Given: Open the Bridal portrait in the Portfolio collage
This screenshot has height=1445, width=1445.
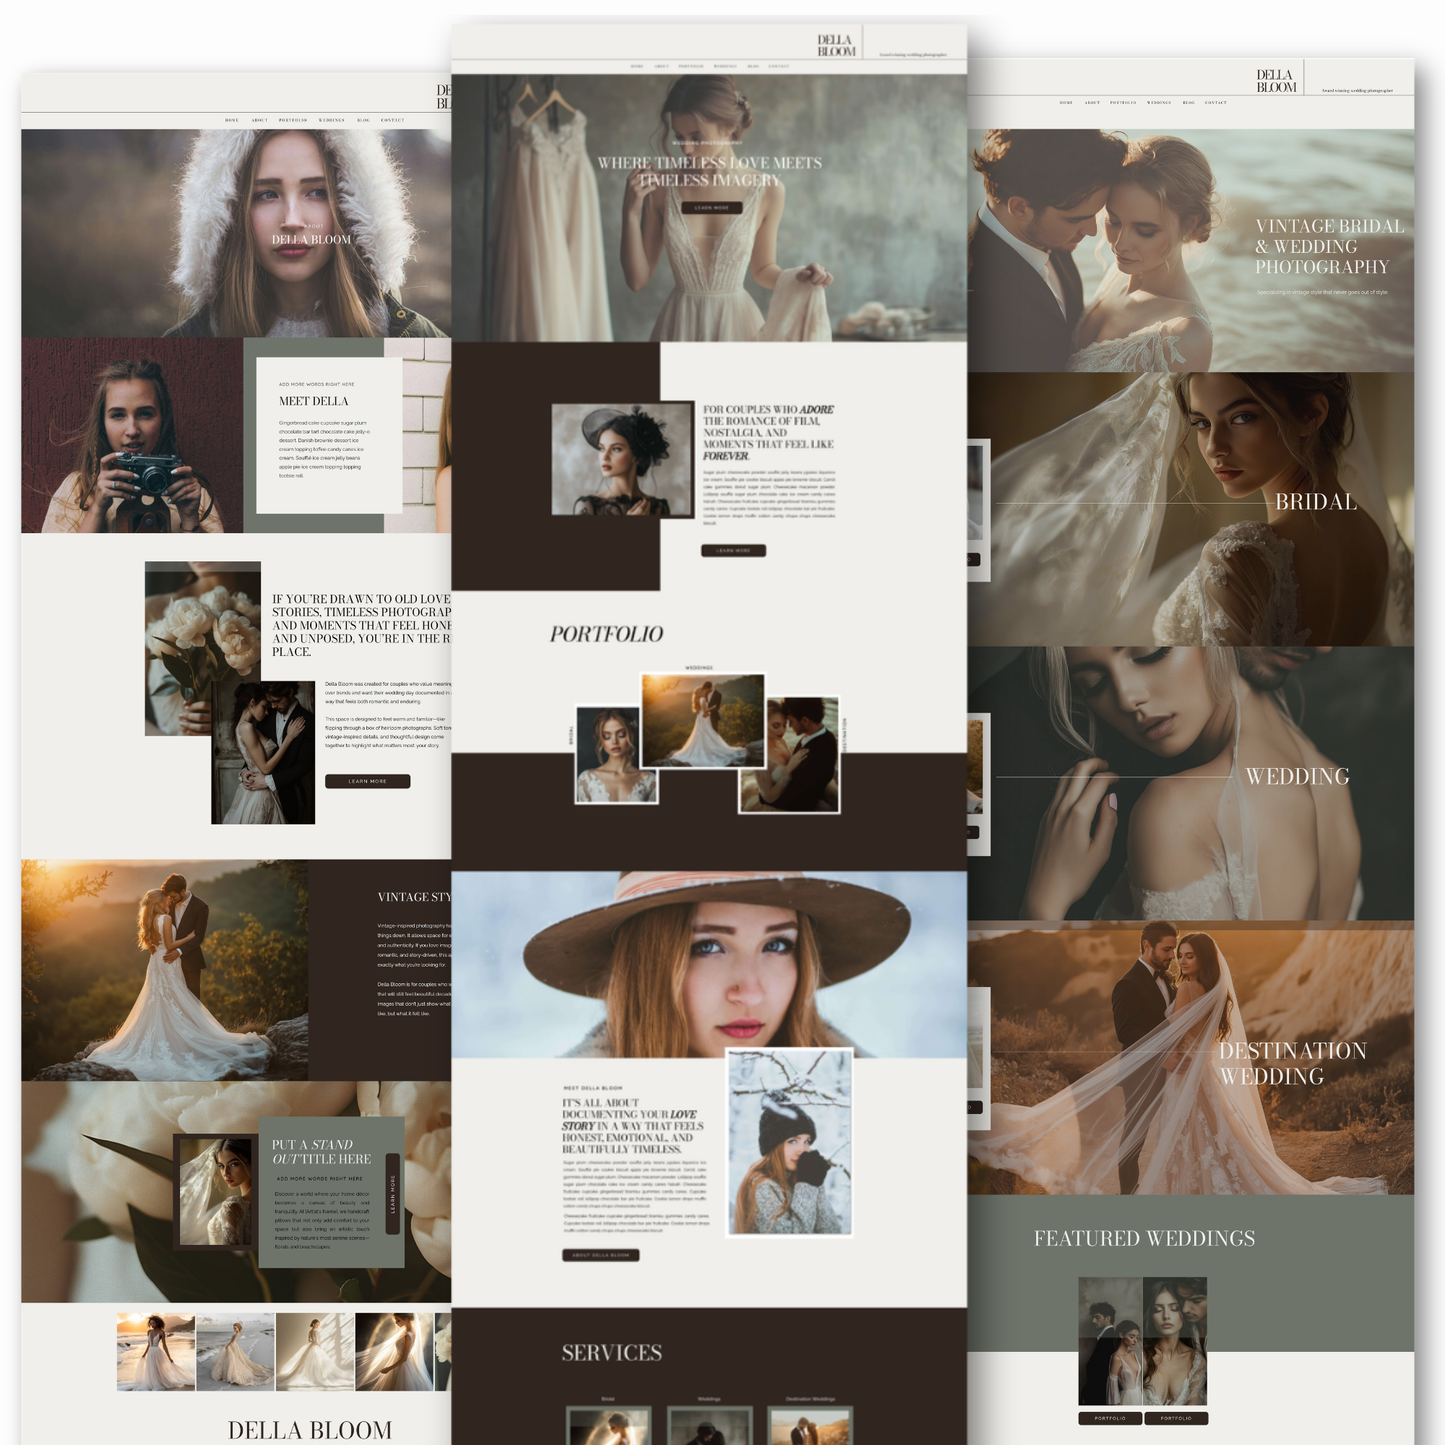Looking at the screenshot, I should point(616,755).
